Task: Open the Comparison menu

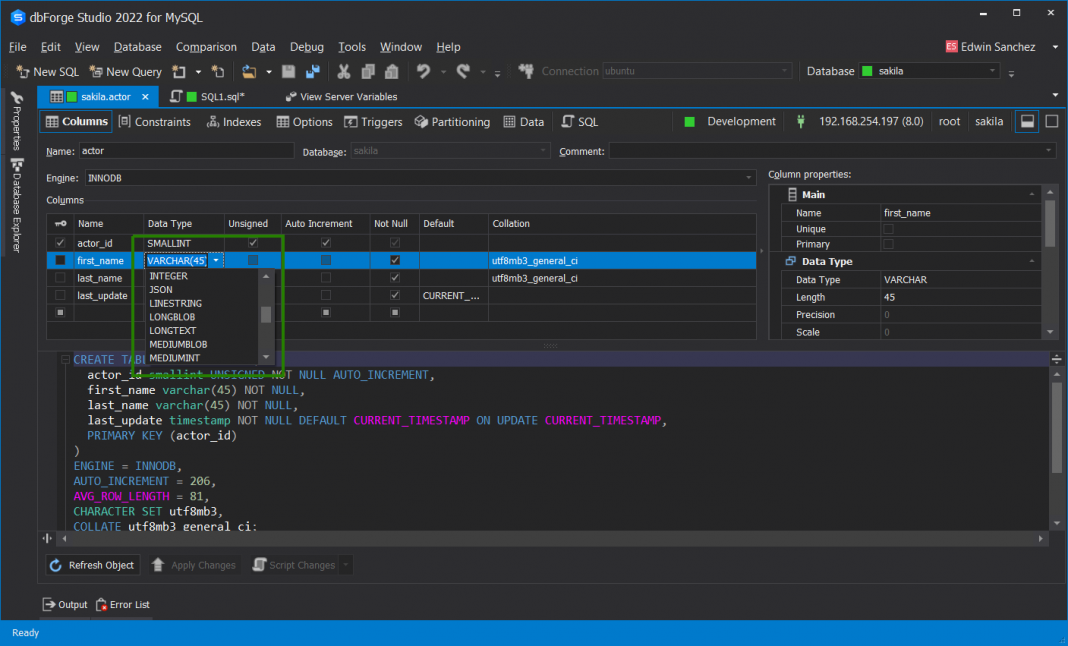Action: click(x=206, y=47)
